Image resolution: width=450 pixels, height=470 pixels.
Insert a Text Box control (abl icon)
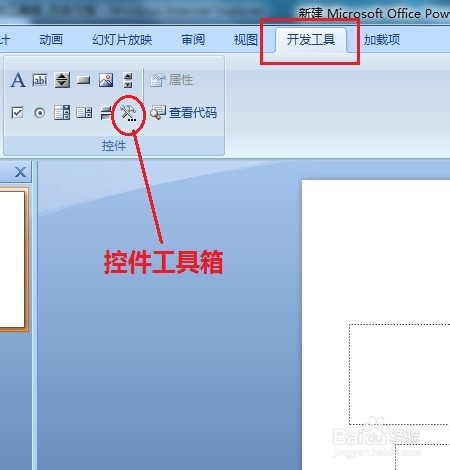click(40, 80)
